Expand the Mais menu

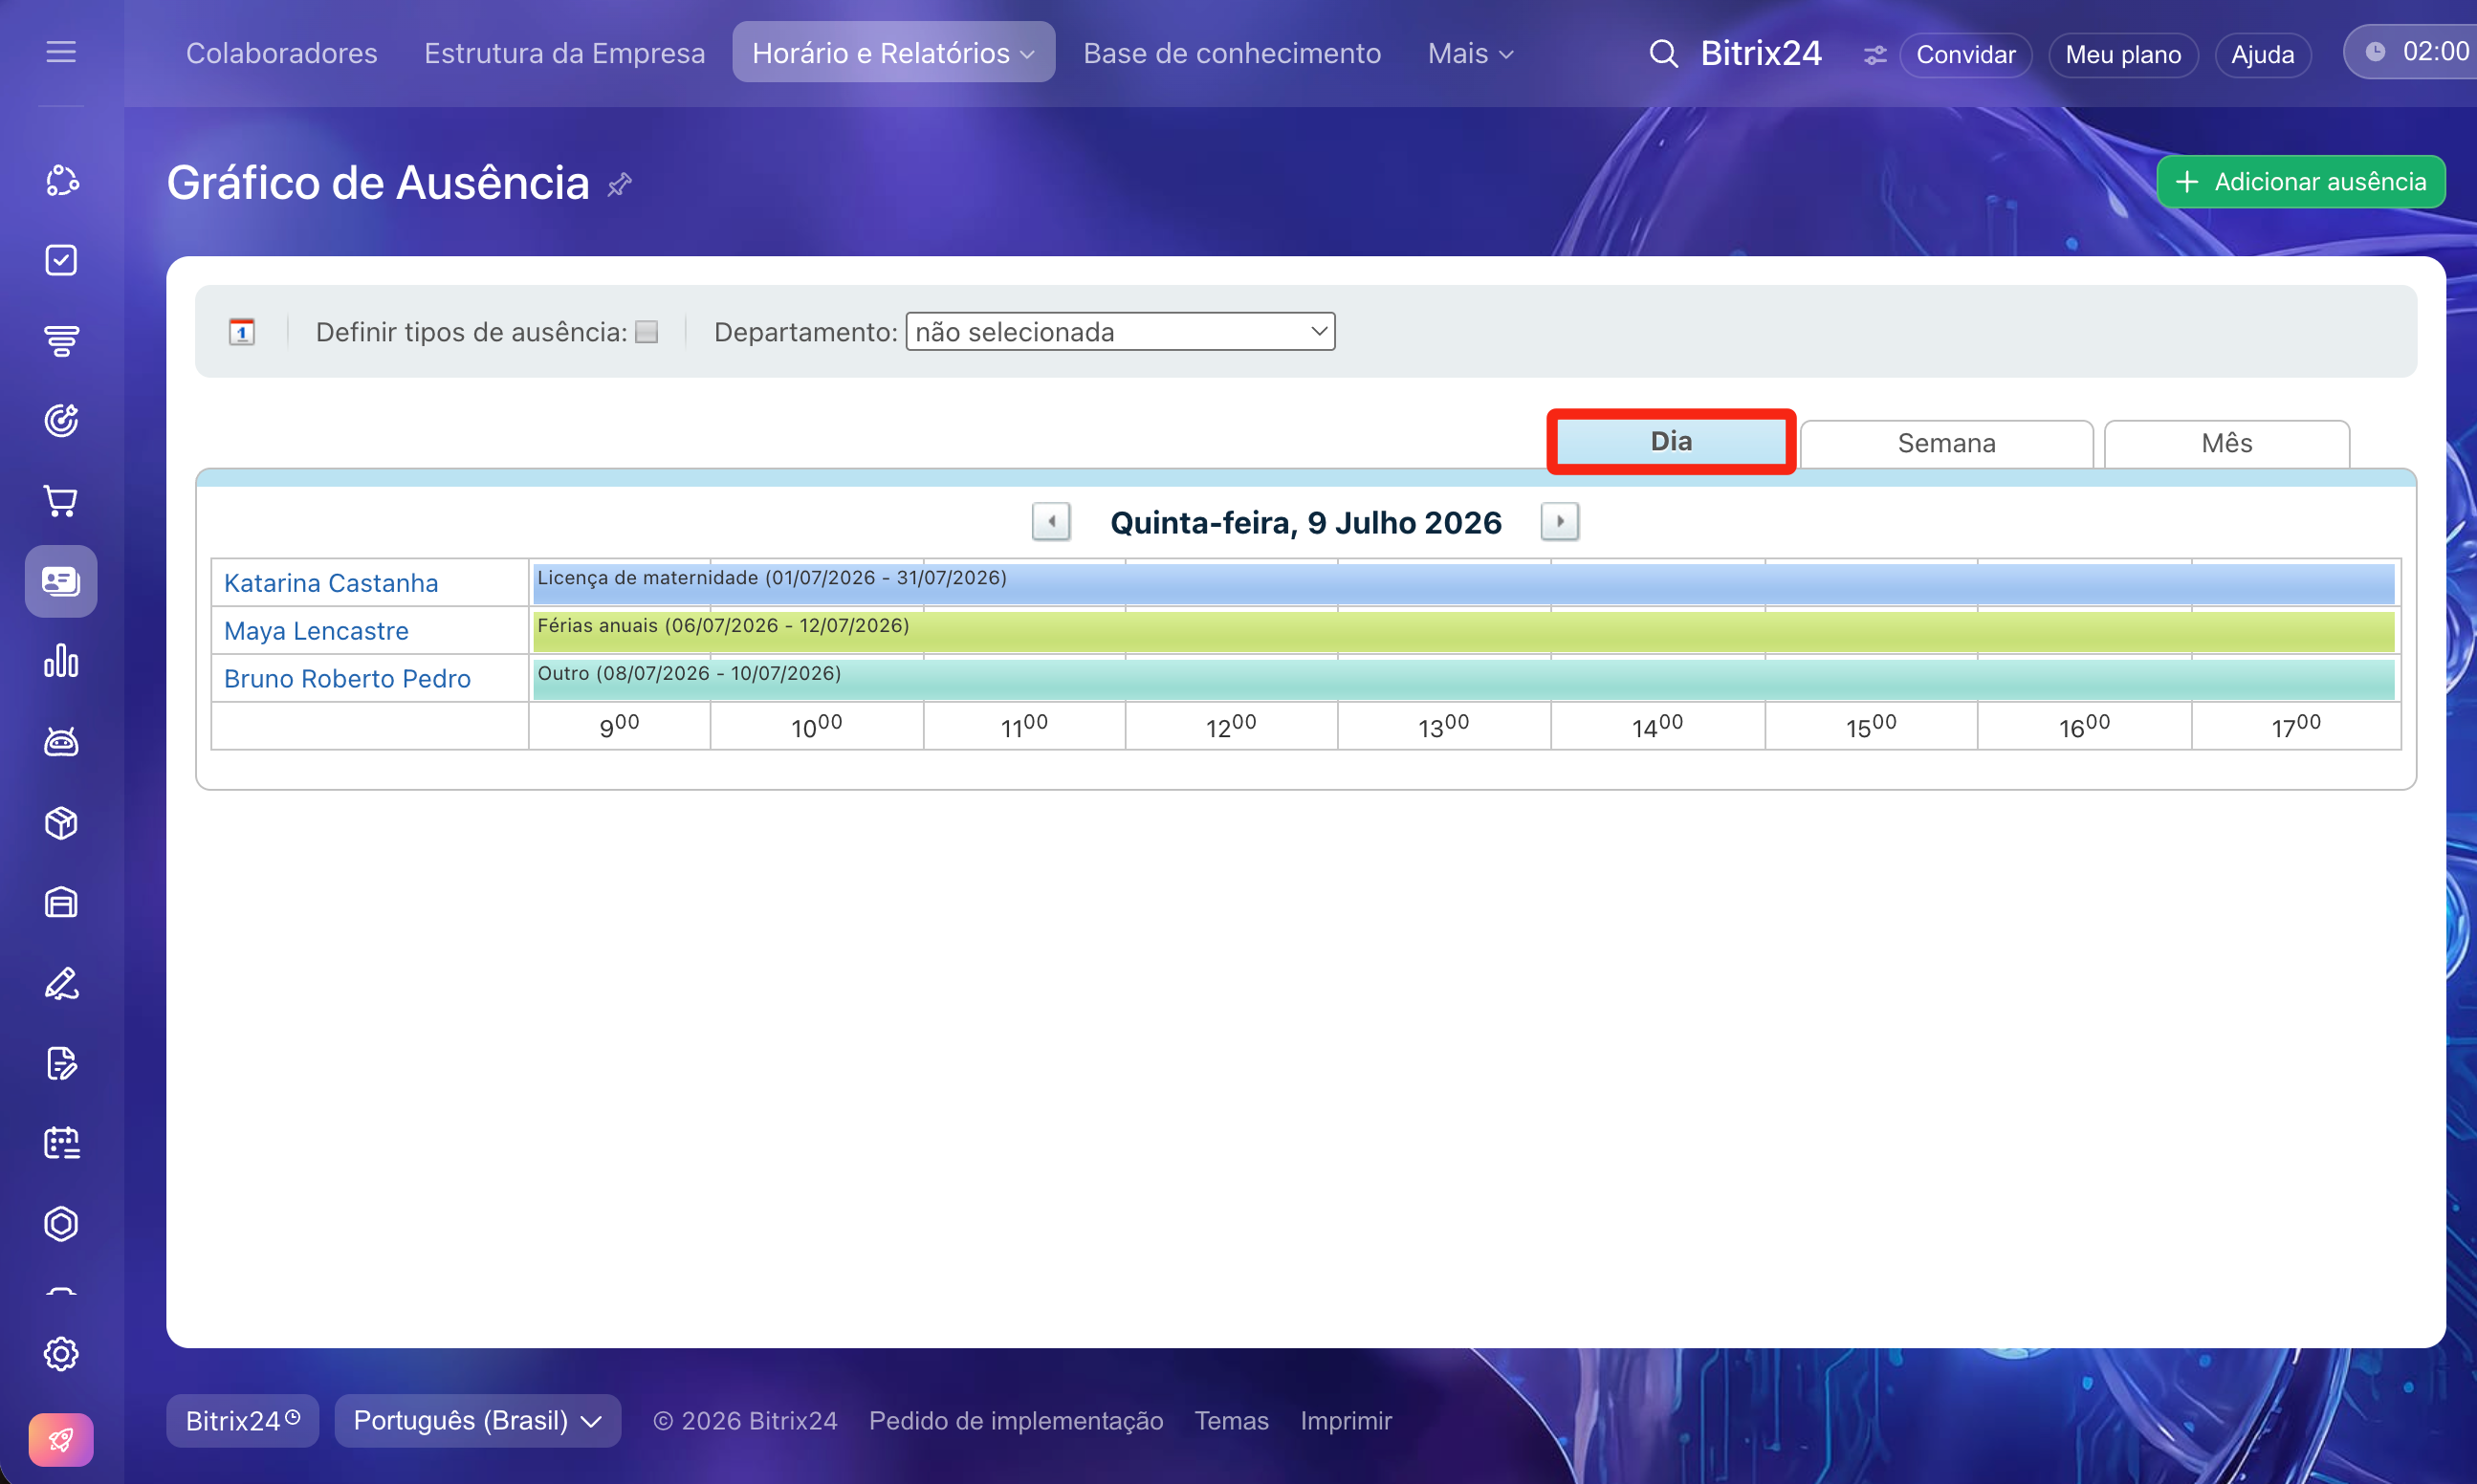pos(1470,53)
